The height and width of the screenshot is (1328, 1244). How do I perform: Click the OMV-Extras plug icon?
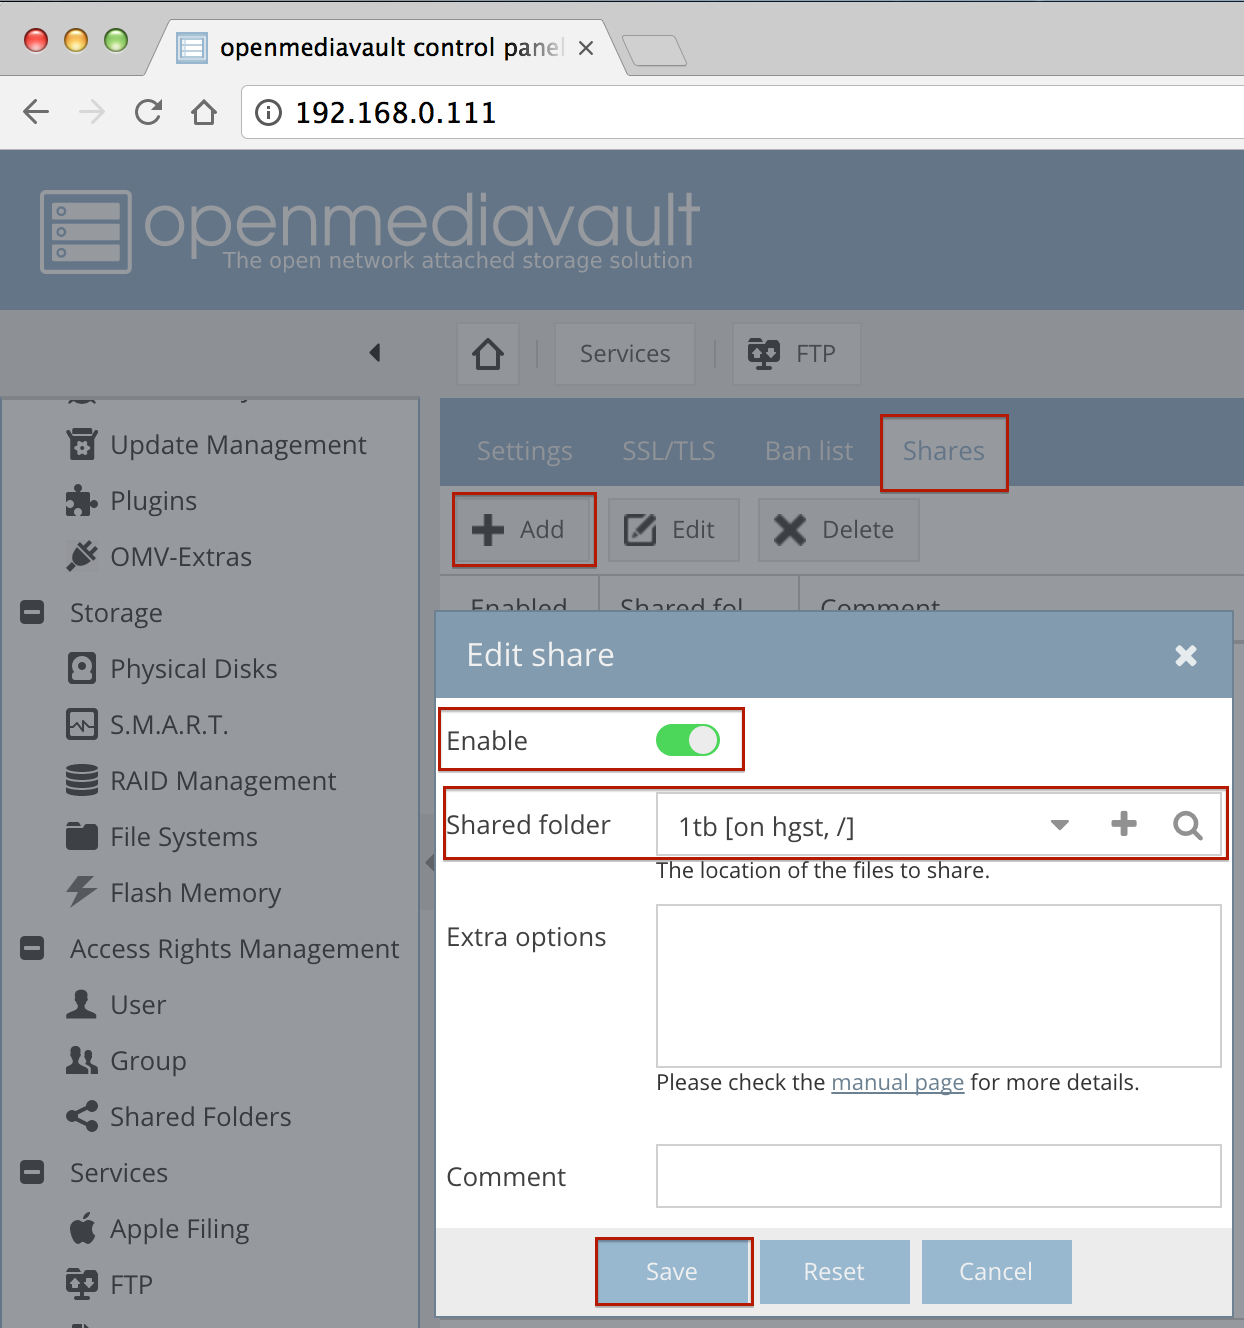(x=82, y=556)
